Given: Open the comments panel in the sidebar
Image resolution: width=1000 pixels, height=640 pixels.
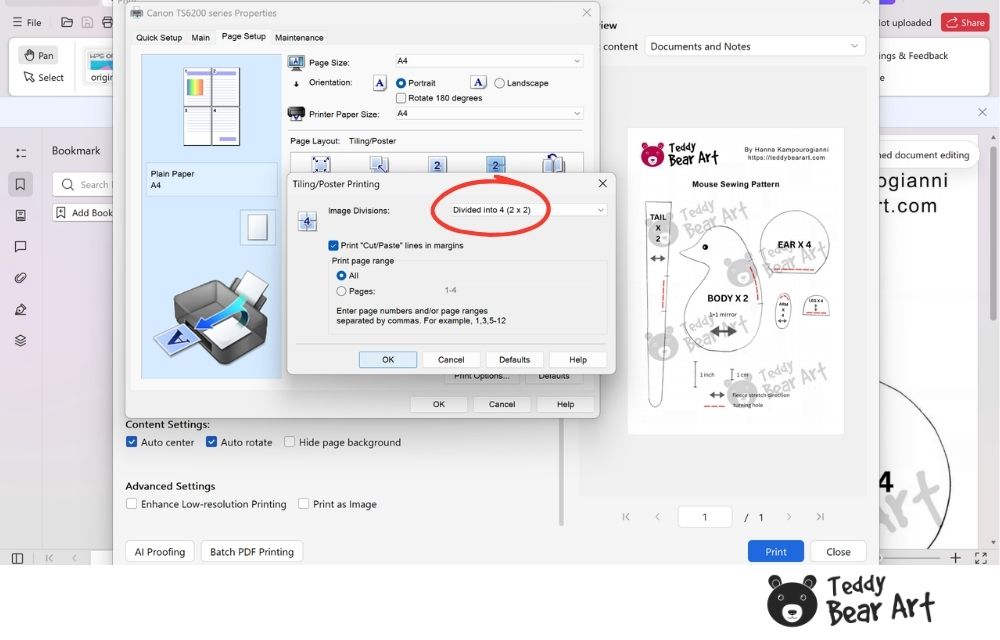Looking at the screenshot, I should tap(20, 247).
